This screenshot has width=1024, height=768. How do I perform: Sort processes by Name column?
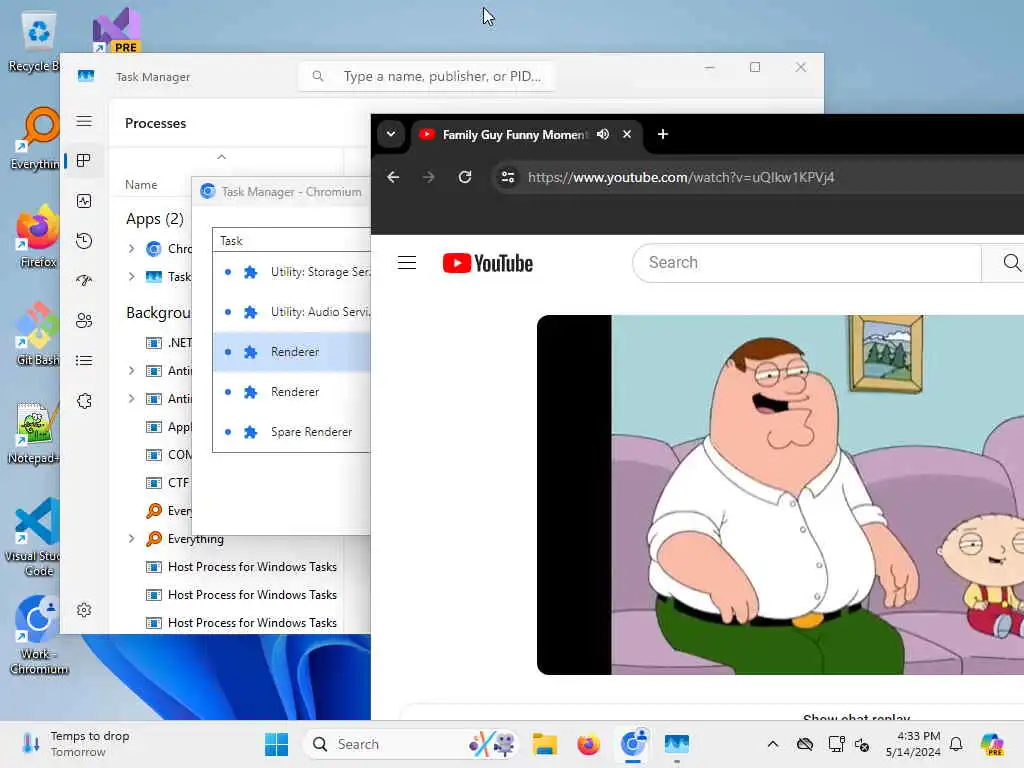[x=141, y=185]
